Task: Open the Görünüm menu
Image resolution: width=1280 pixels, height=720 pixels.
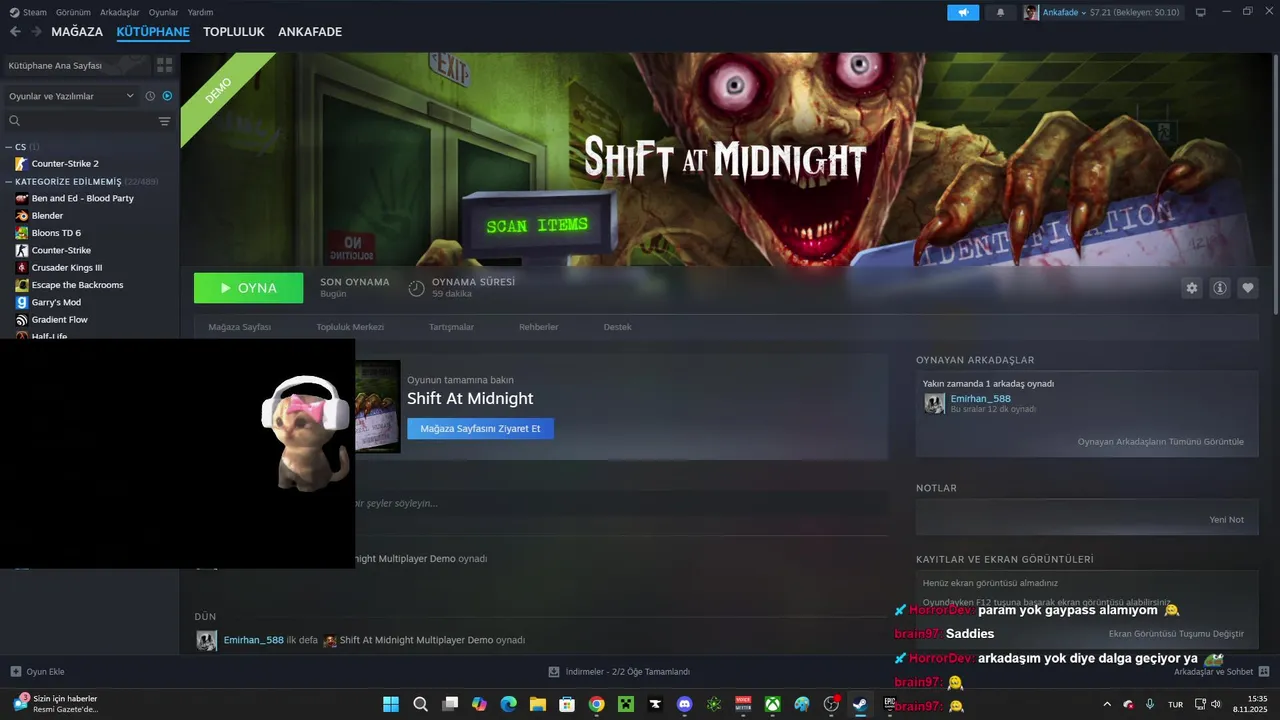Action: (73, 12)
